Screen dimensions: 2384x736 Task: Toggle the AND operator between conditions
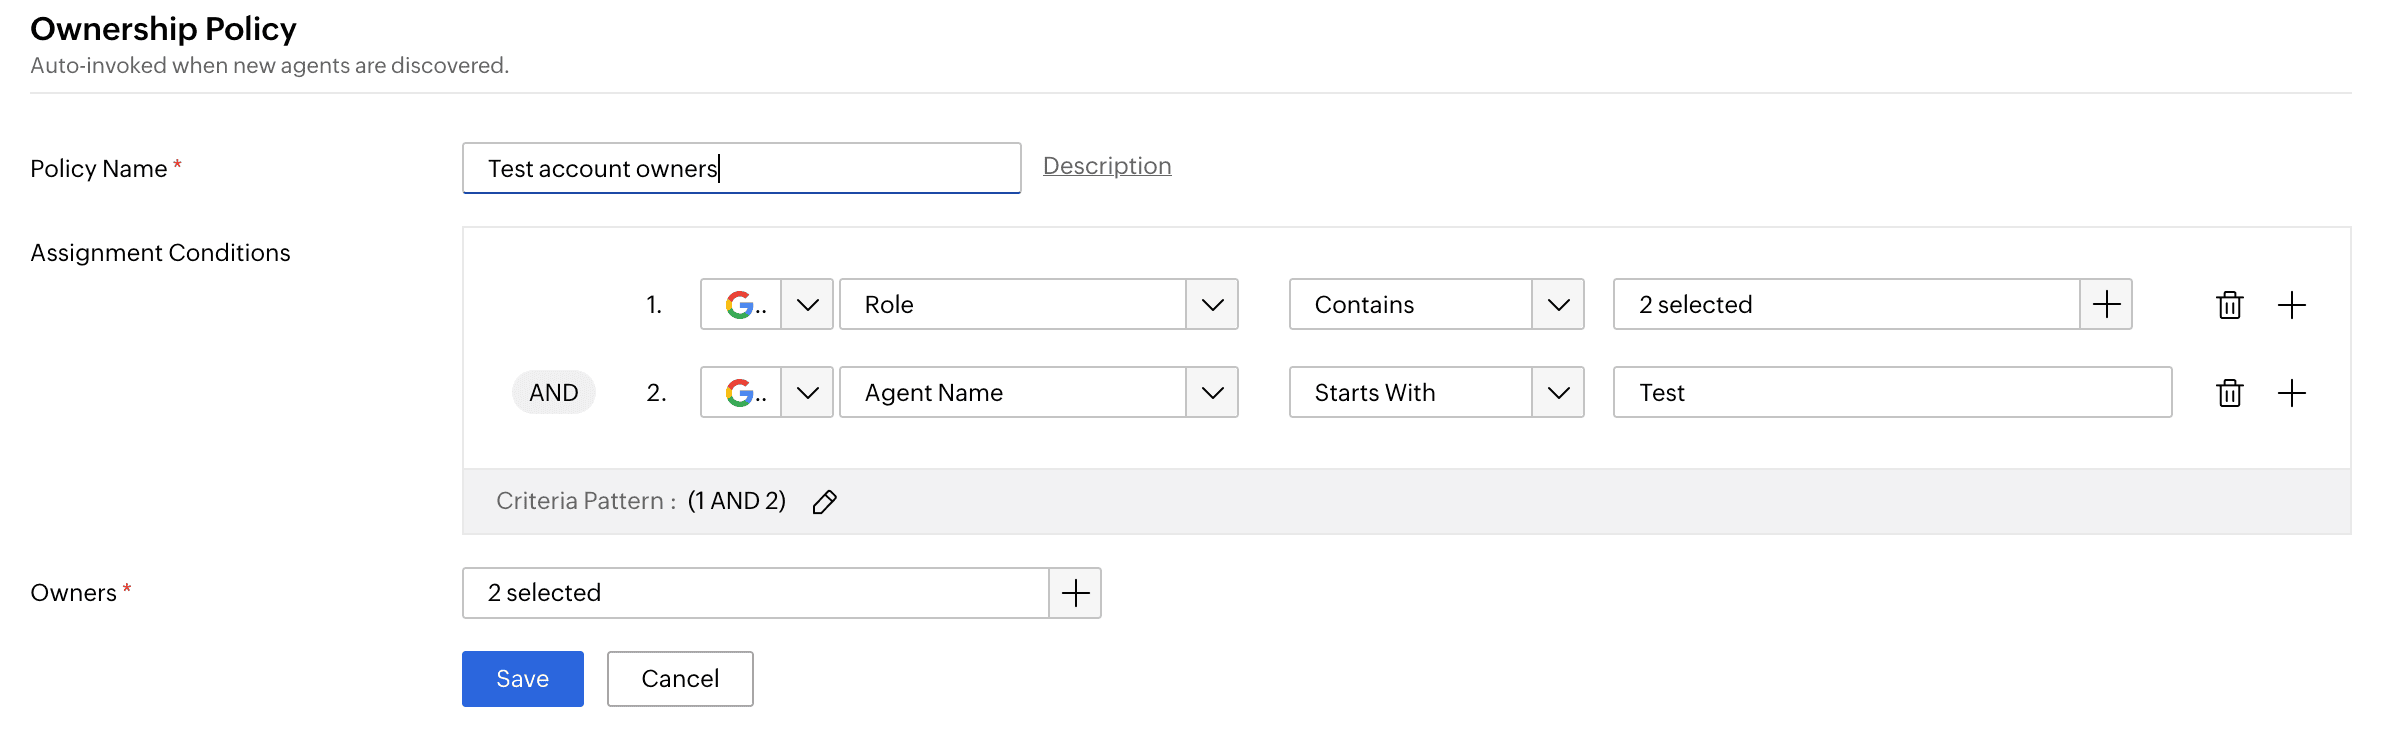click(554, 392)
